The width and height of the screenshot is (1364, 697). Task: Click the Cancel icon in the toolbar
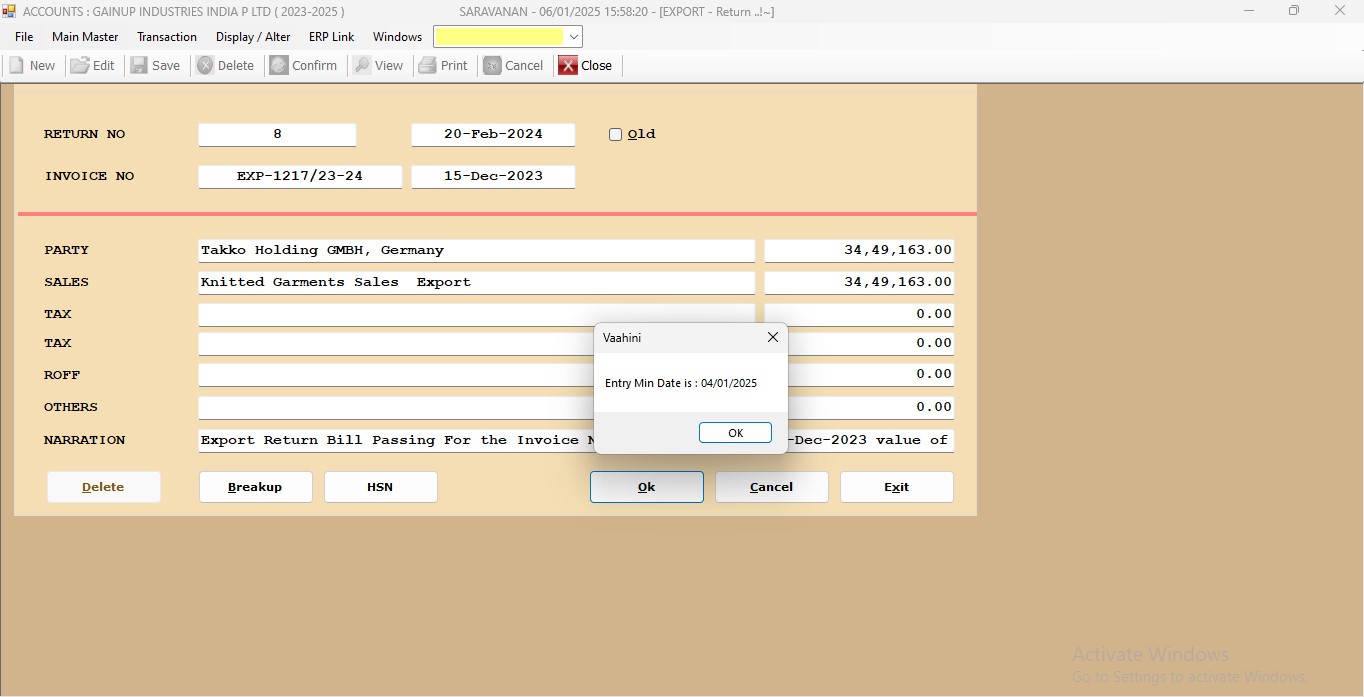(492, 66)
